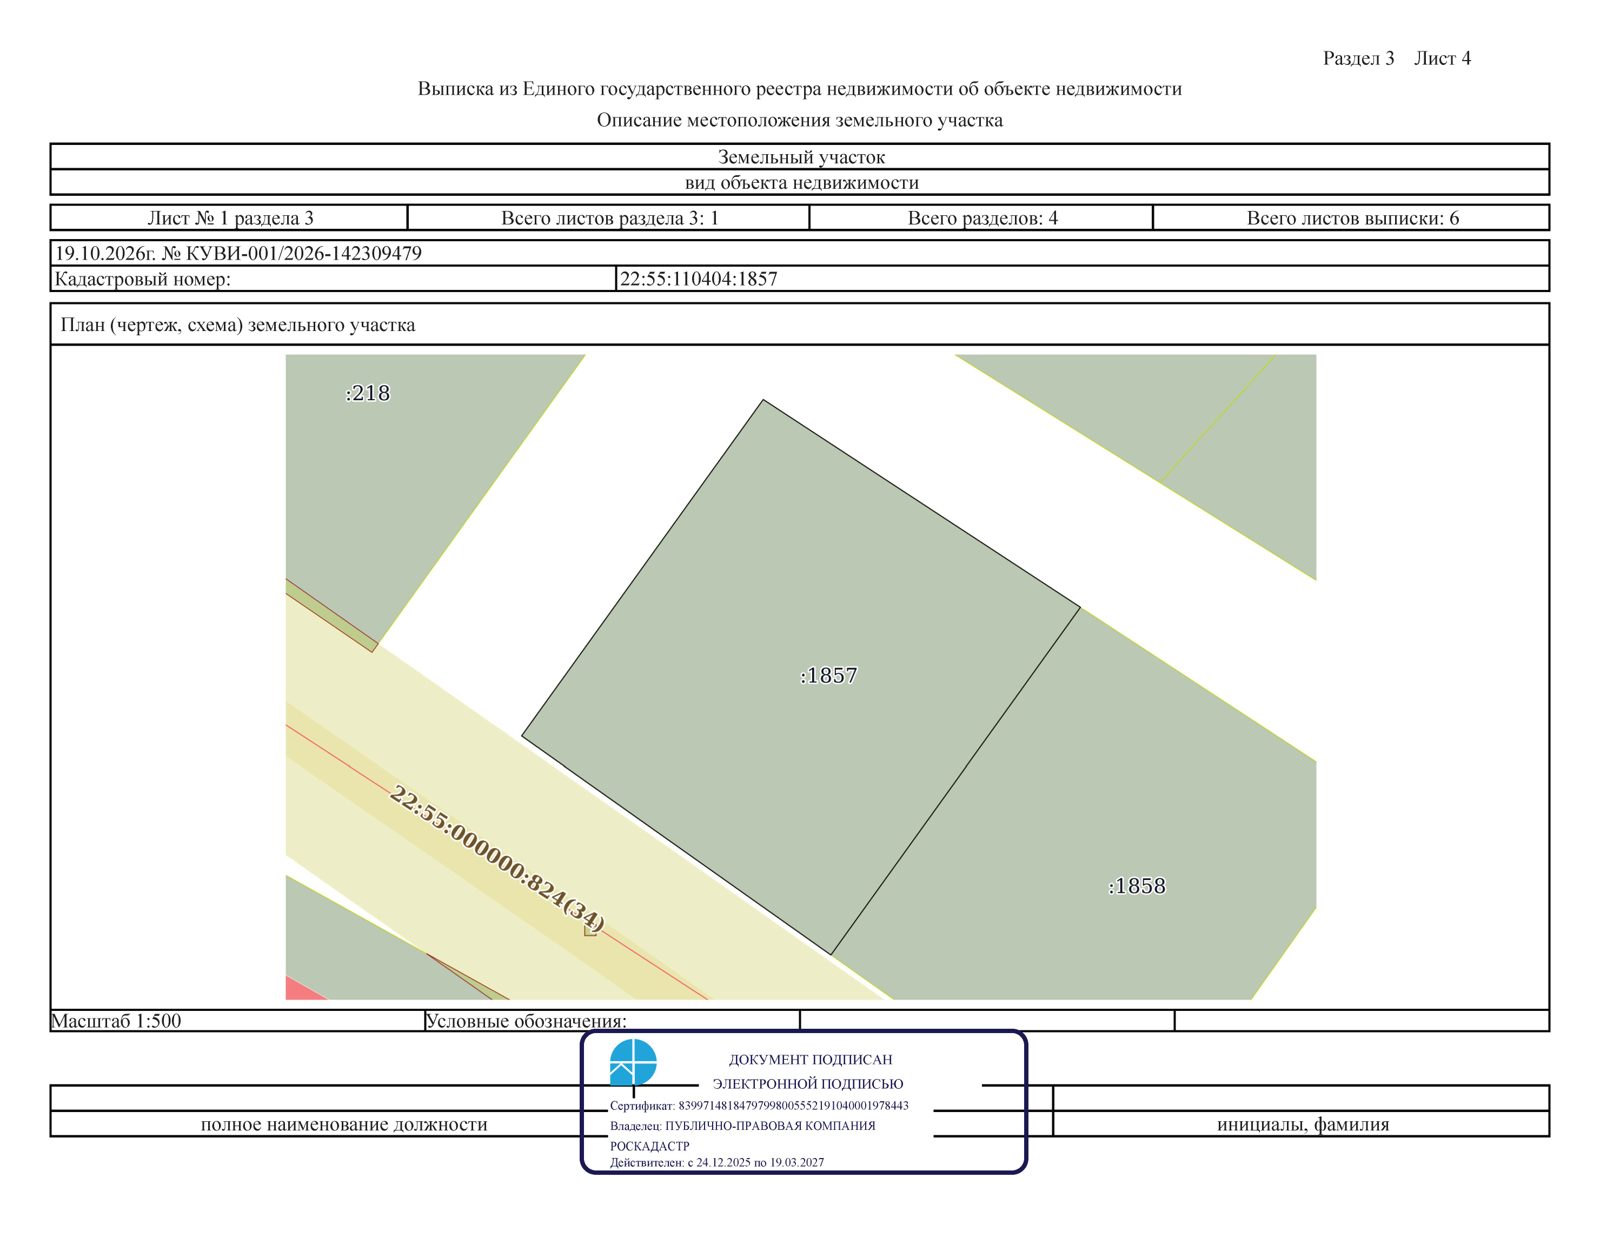Viewport: 1600px width, 1237px height.
Task: Click parcel label :218 on the plan
Action: pos(368,393)
